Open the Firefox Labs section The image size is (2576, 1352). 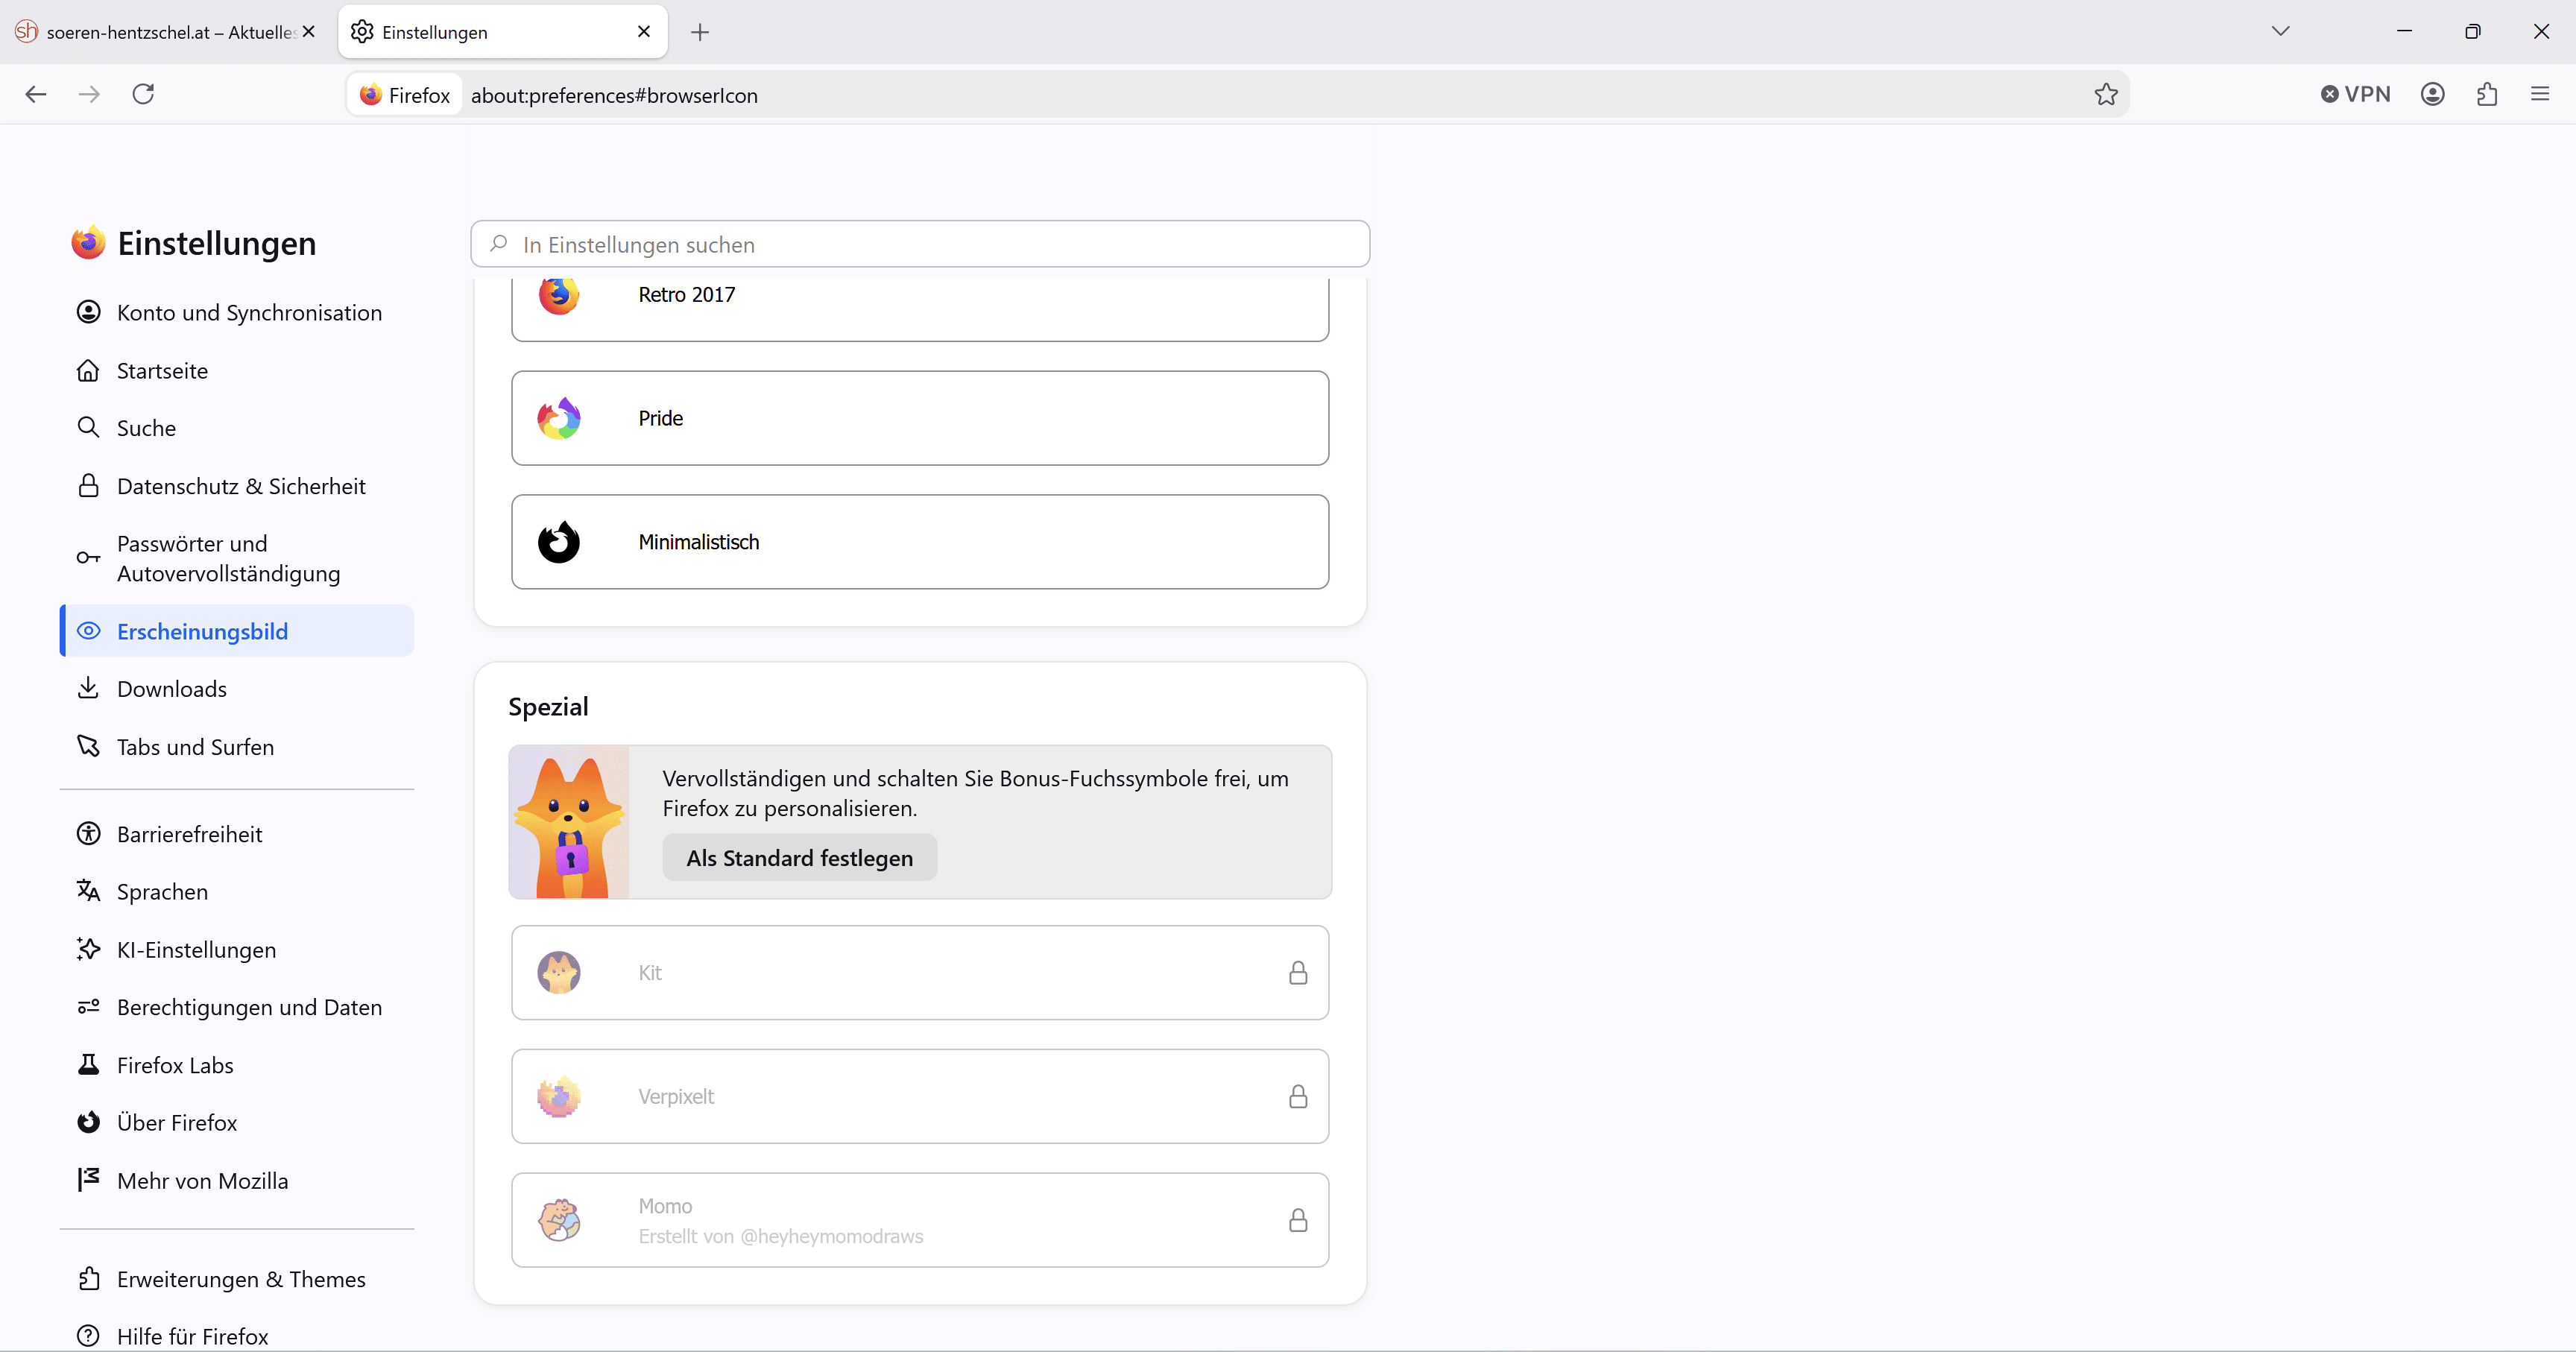[237, 1065]
